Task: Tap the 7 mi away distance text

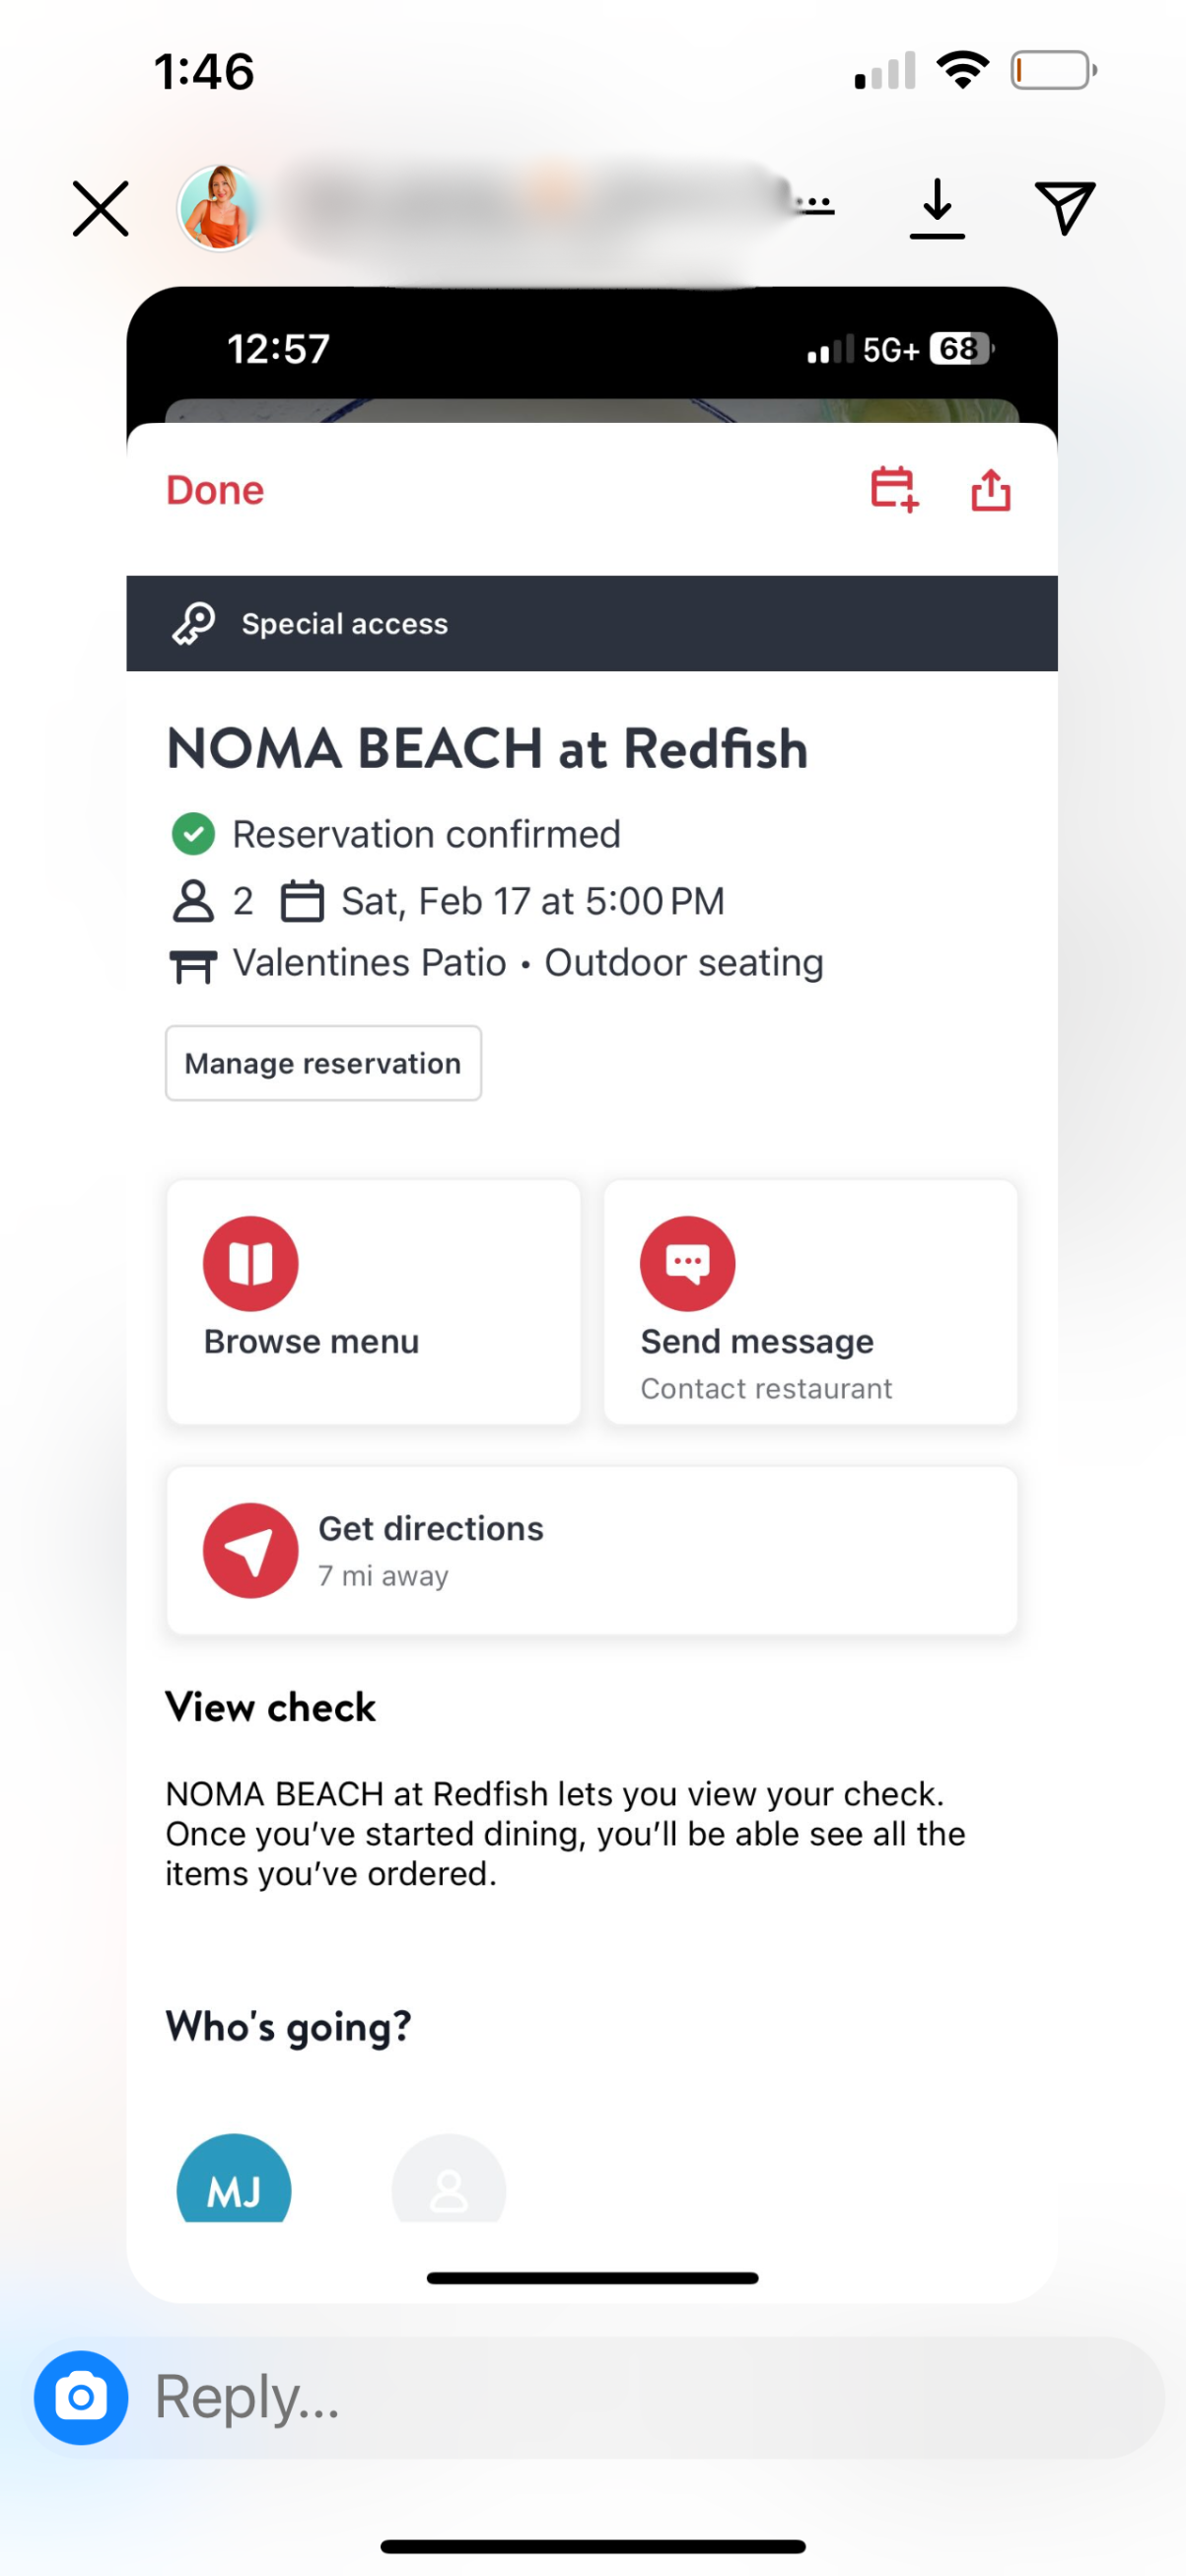Action: point(383,1576)
